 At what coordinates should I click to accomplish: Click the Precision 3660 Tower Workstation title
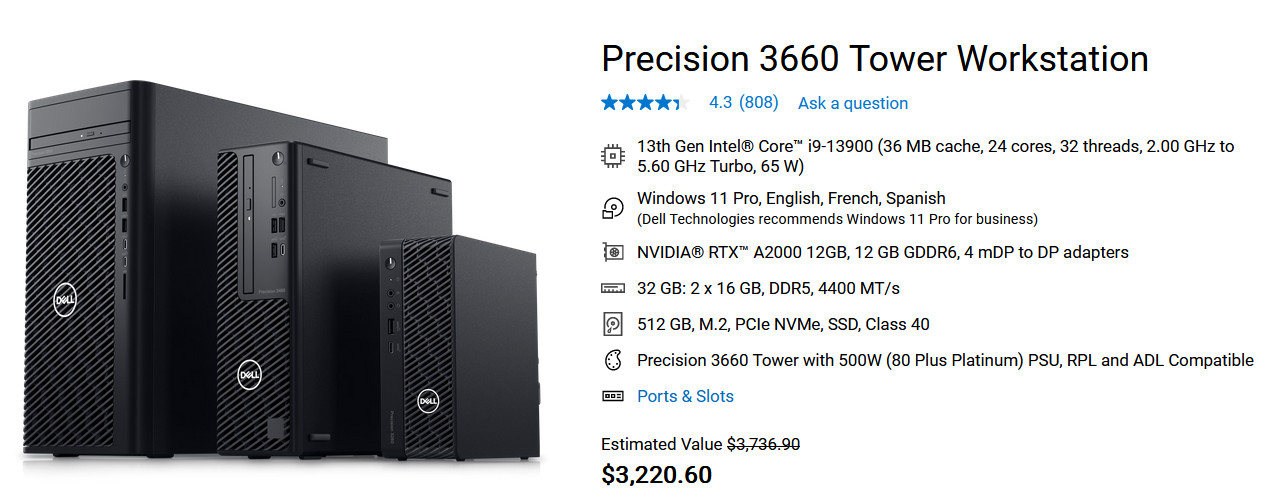pyautogui.click(x=875, y=58)
